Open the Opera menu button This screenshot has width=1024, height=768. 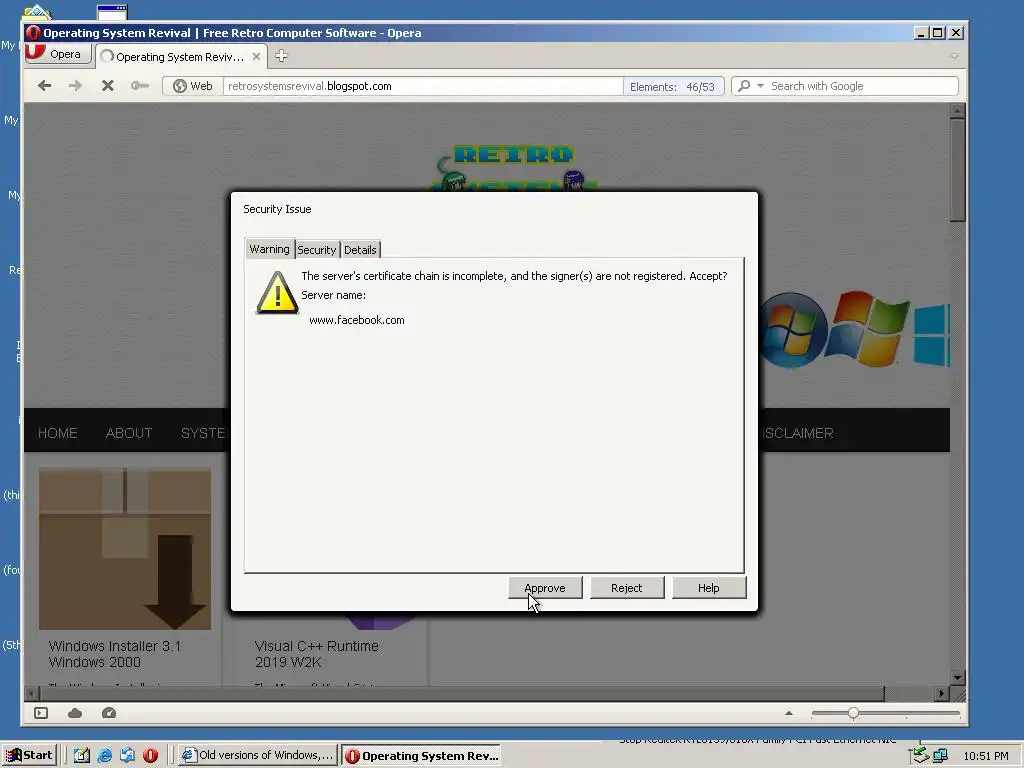click(57, 54)
